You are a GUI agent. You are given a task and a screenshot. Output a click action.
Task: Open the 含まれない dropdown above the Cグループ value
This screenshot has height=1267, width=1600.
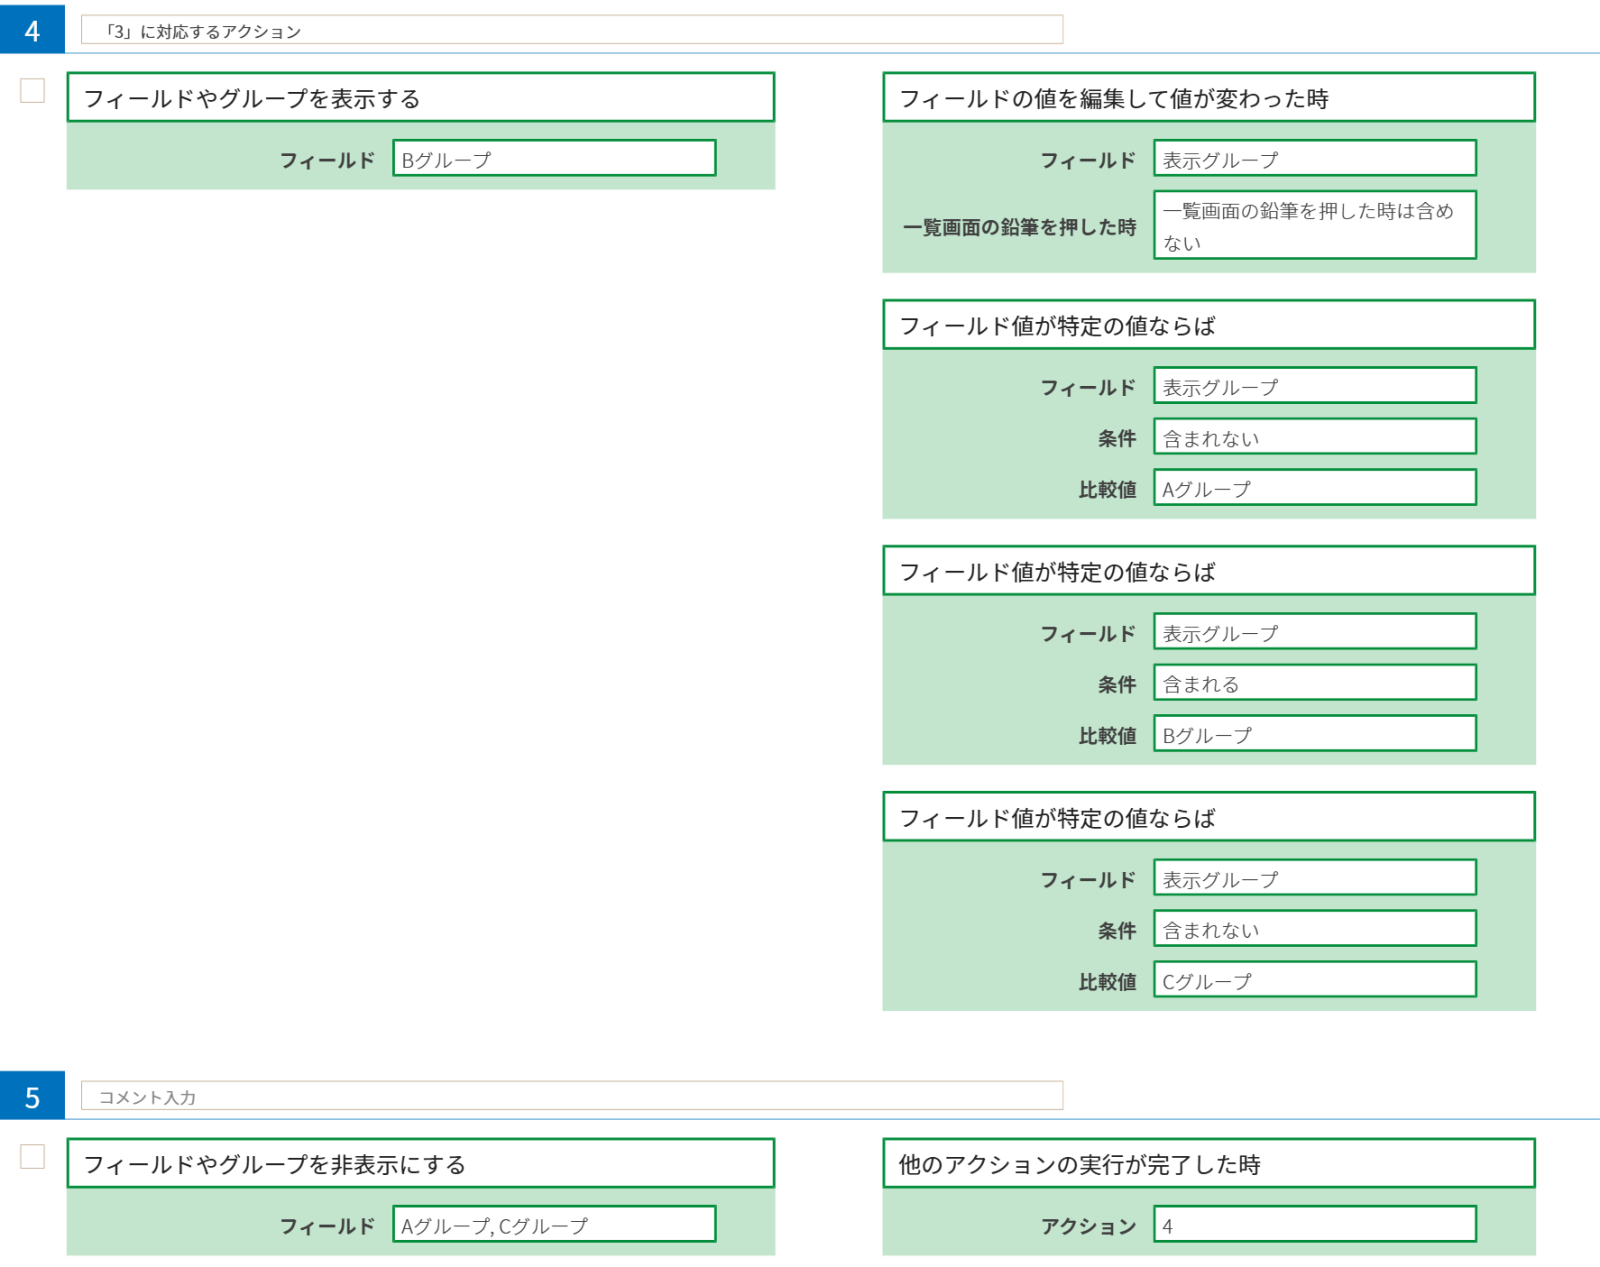click(1314, 930)
